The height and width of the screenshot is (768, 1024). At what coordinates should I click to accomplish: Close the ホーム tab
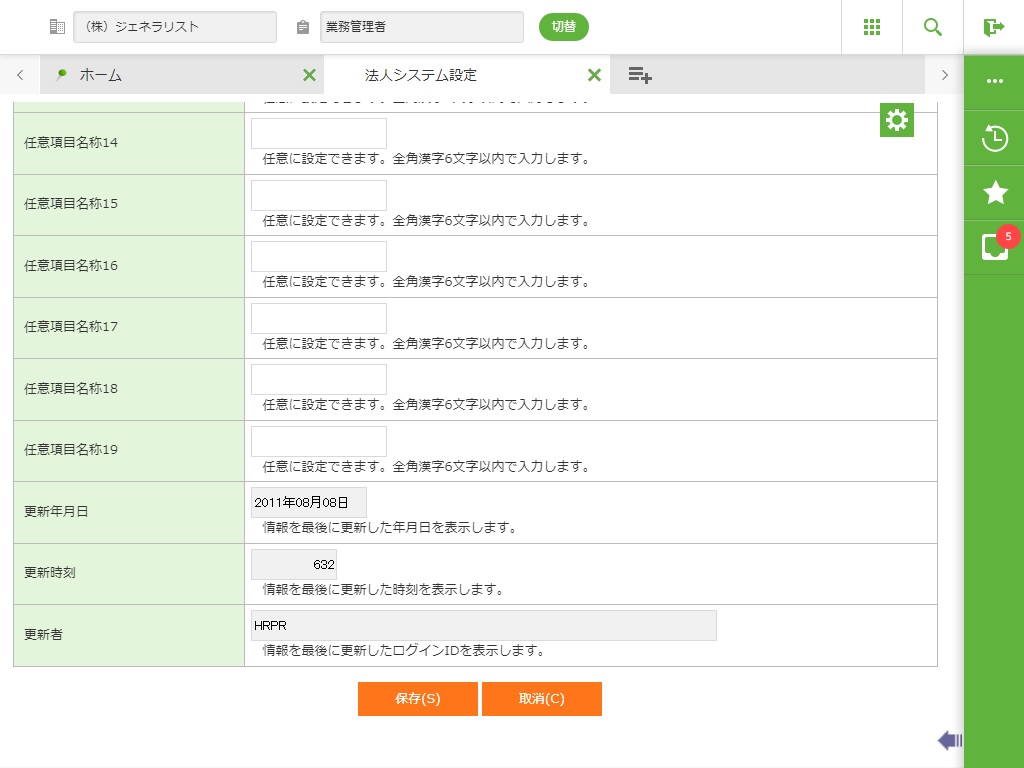[x=310, y=75]
